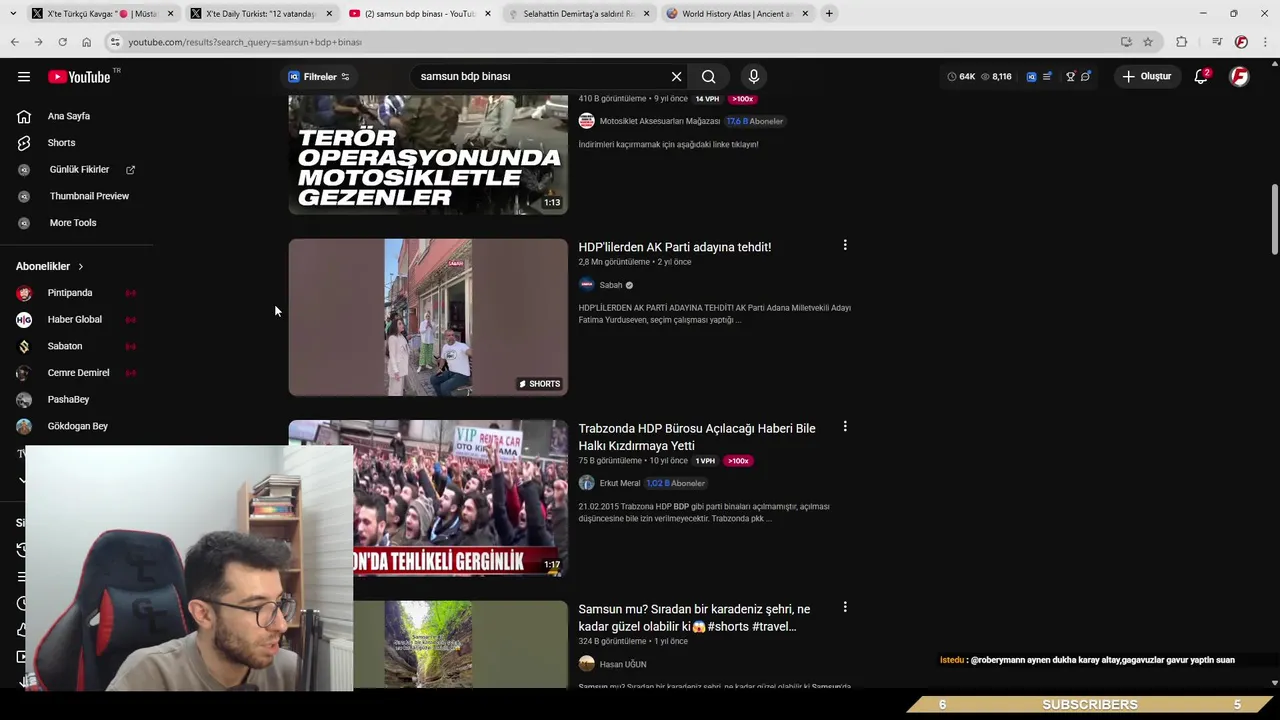Open More Tools in the sidebar
The height and width of the screenshot is (720, 1280).
coord(73,223)
